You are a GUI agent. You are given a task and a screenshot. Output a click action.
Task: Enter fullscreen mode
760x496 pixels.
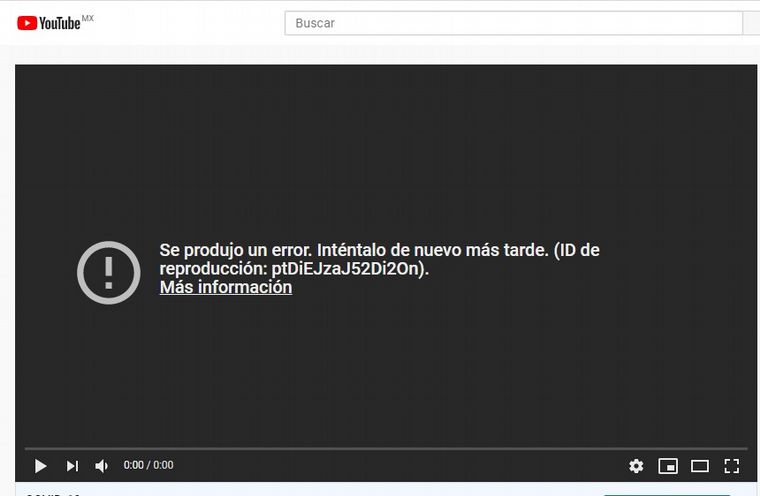click(x=731, y=466)
